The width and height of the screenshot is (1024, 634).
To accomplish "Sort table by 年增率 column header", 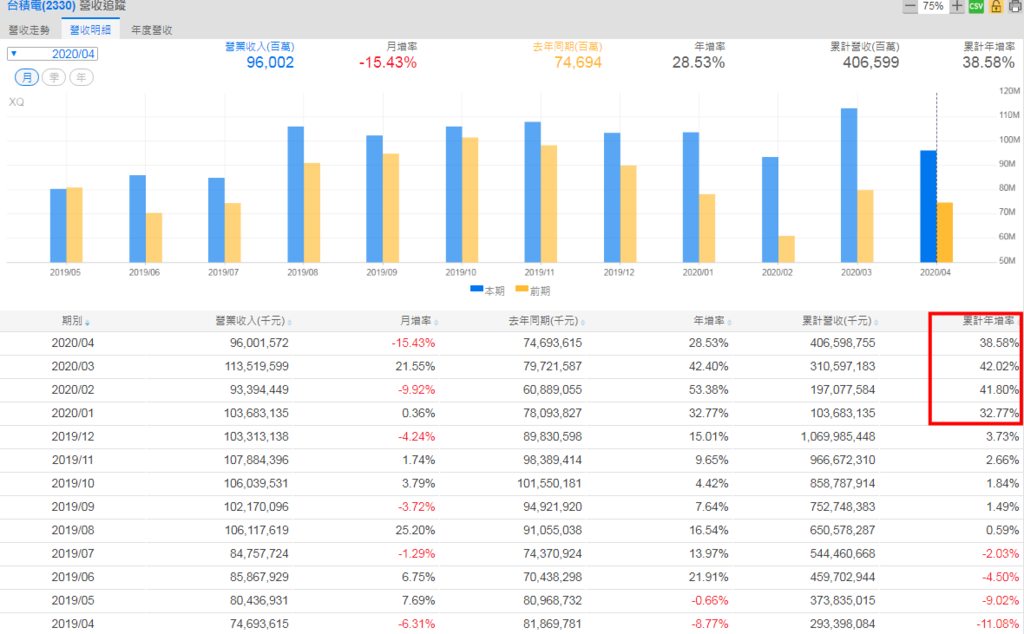I will (x=712, y=321).
